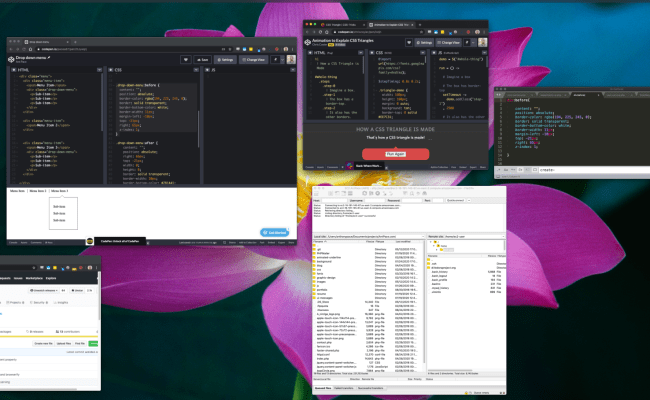This screenshot has height=400, width=650.
Task: Click Quickconnect button in FileZilla
Action: (456, 200)
